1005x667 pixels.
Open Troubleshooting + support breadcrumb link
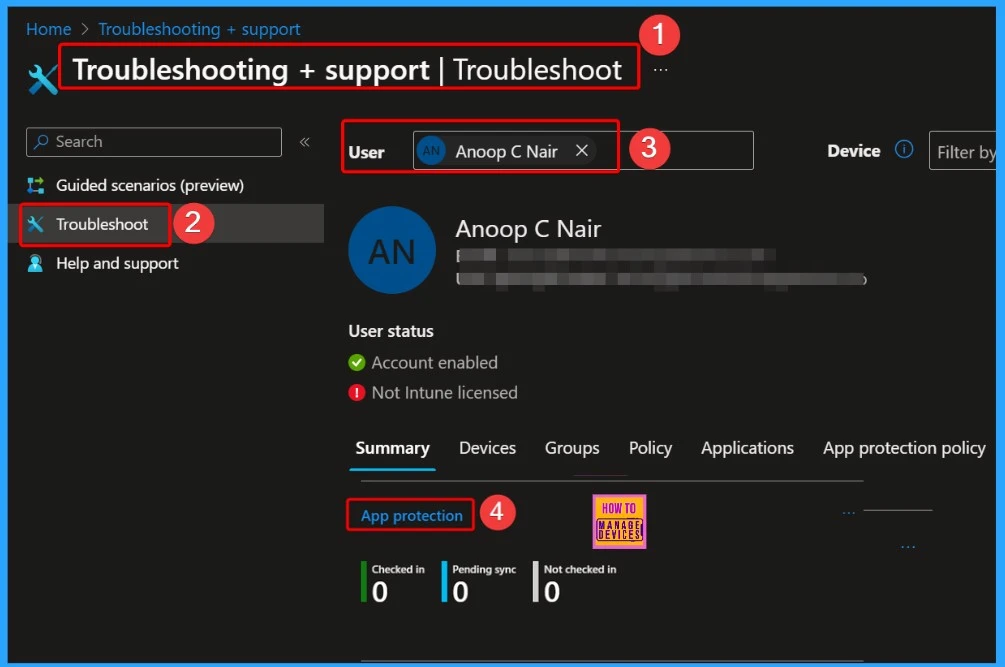click(199, 29)
